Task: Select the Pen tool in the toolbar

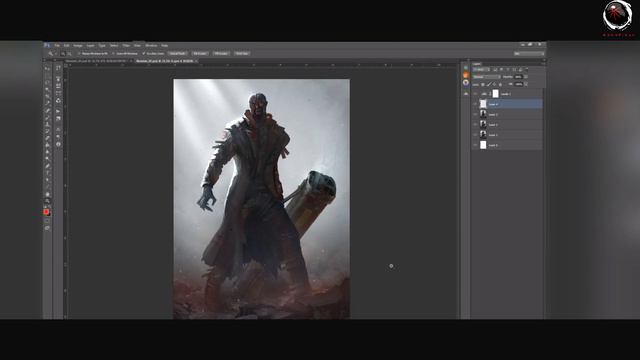Action: 47,166
